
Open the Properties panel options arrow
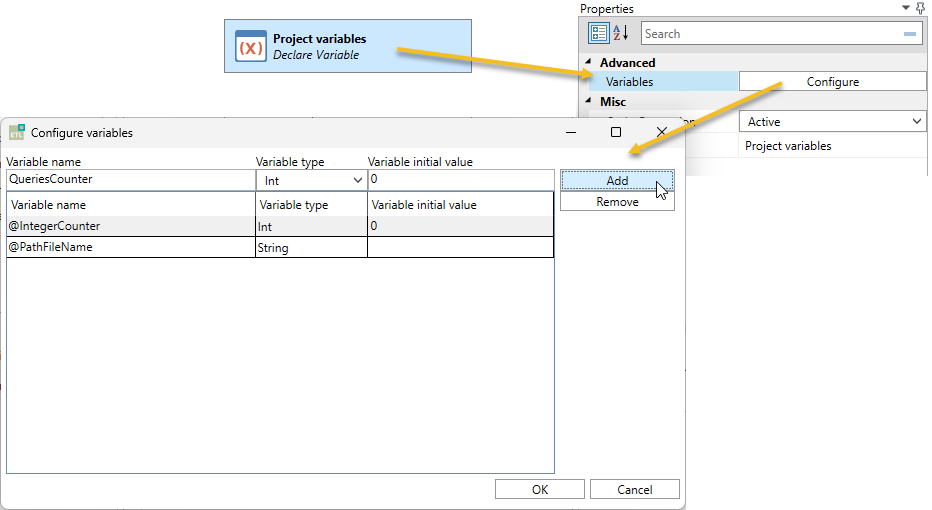906,8
